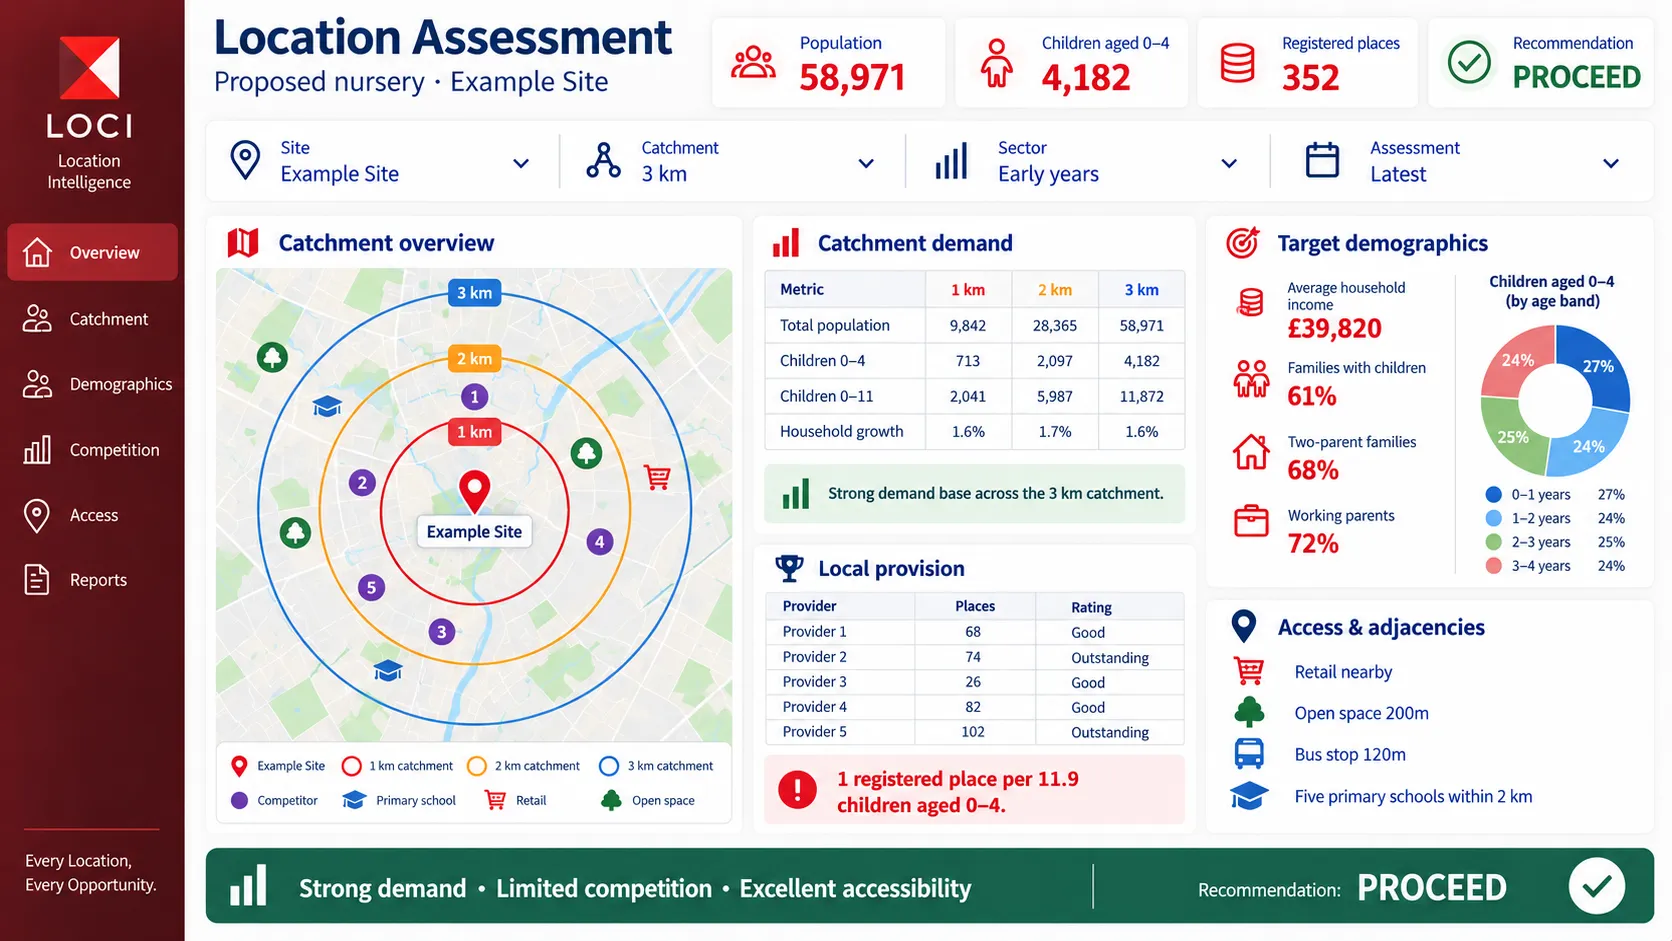1672x941 pixels.
Task: Click the 0–1 years blue legend swatch
Action: [x=1494, y=494]
